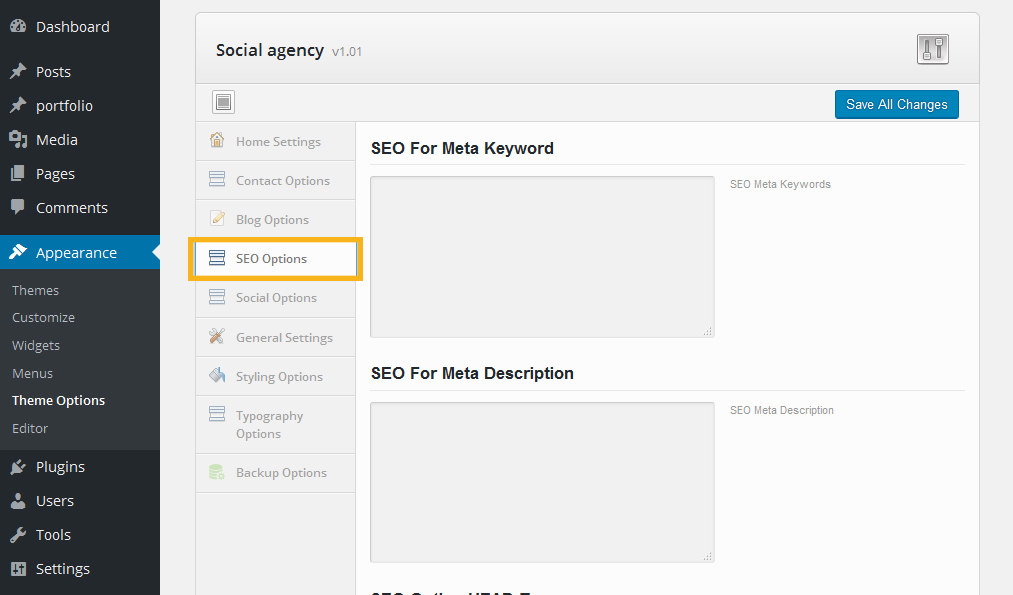Click the Typography Options list icon
Screen dimensions: 1013x595
coord(217,413)
